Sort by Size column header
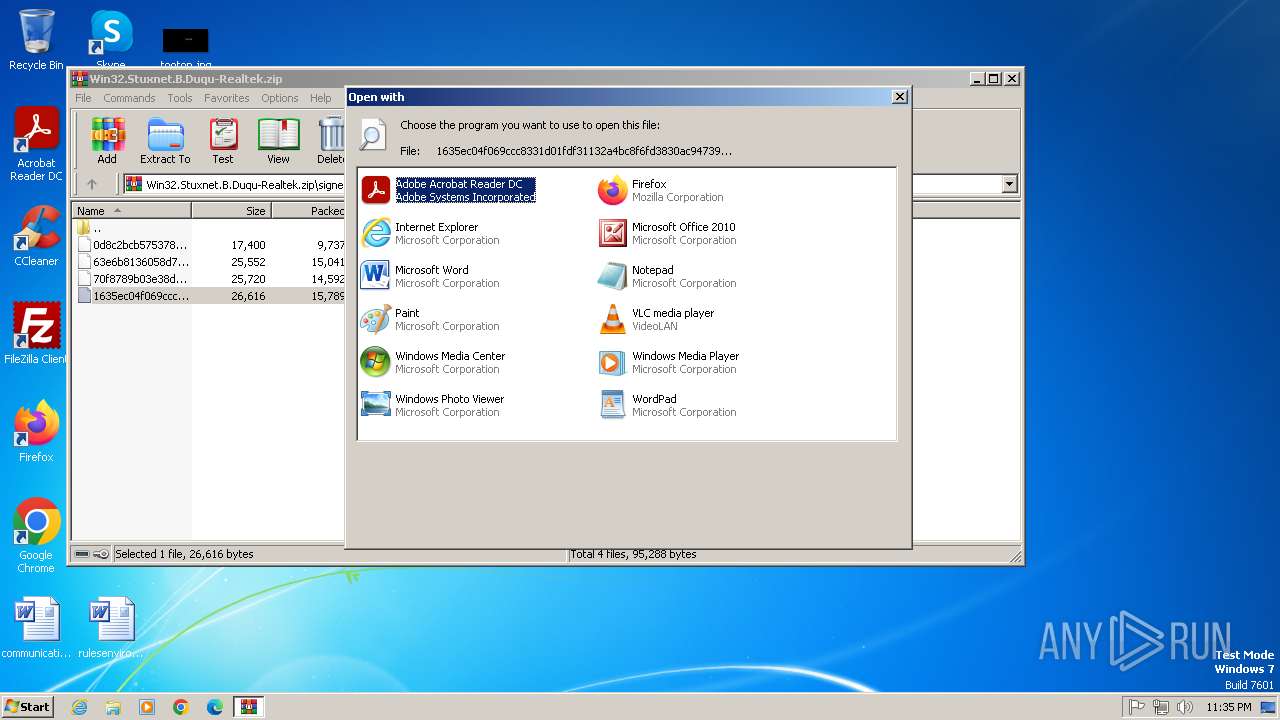Screen dimensions: 1280x720 click(231, 211)
